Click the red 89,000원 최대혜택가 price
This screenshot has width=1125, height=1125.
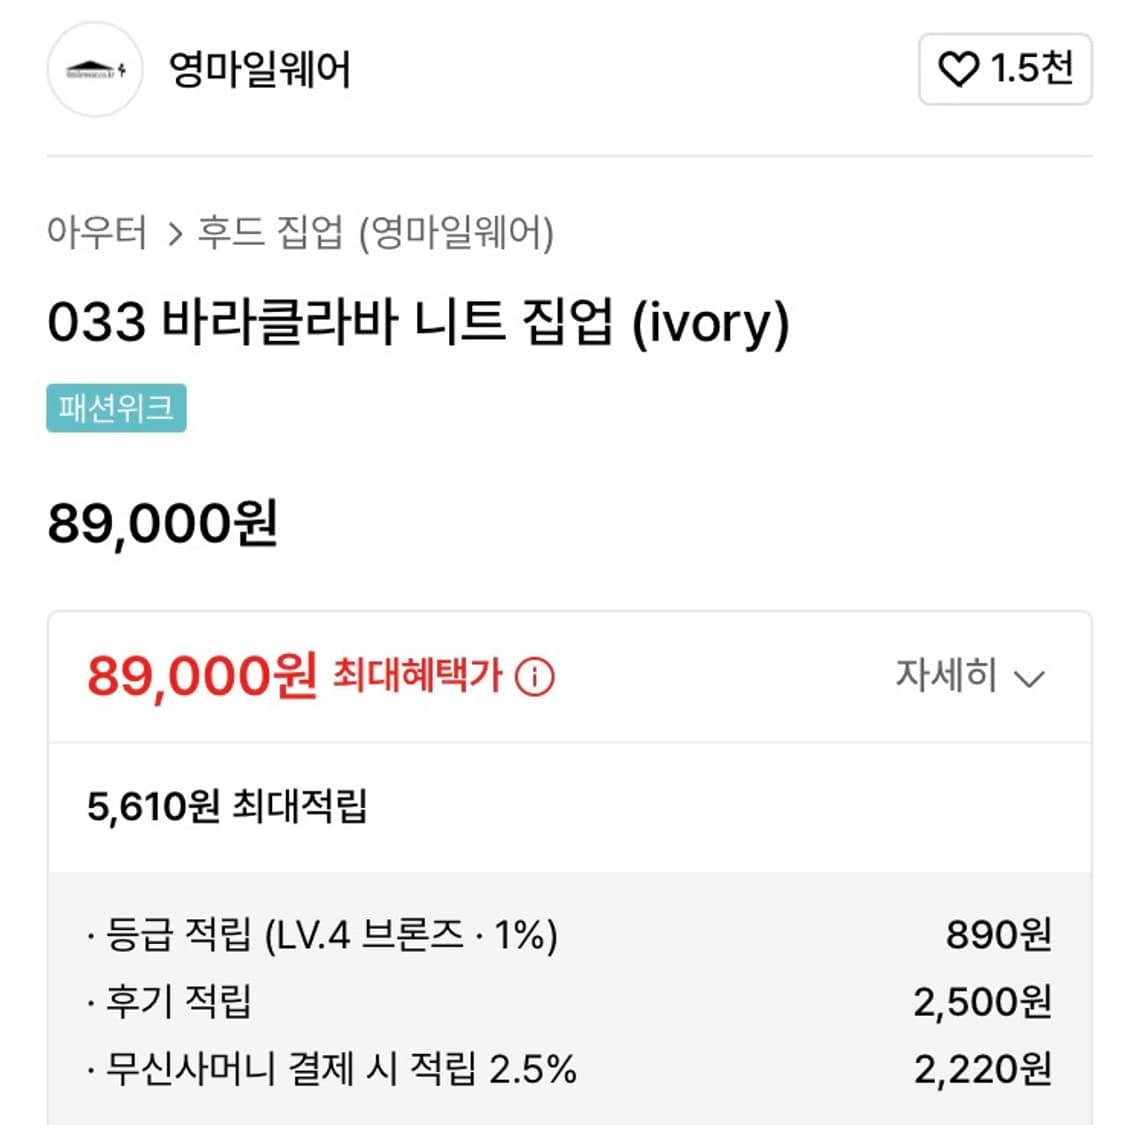tap(195, 676)
